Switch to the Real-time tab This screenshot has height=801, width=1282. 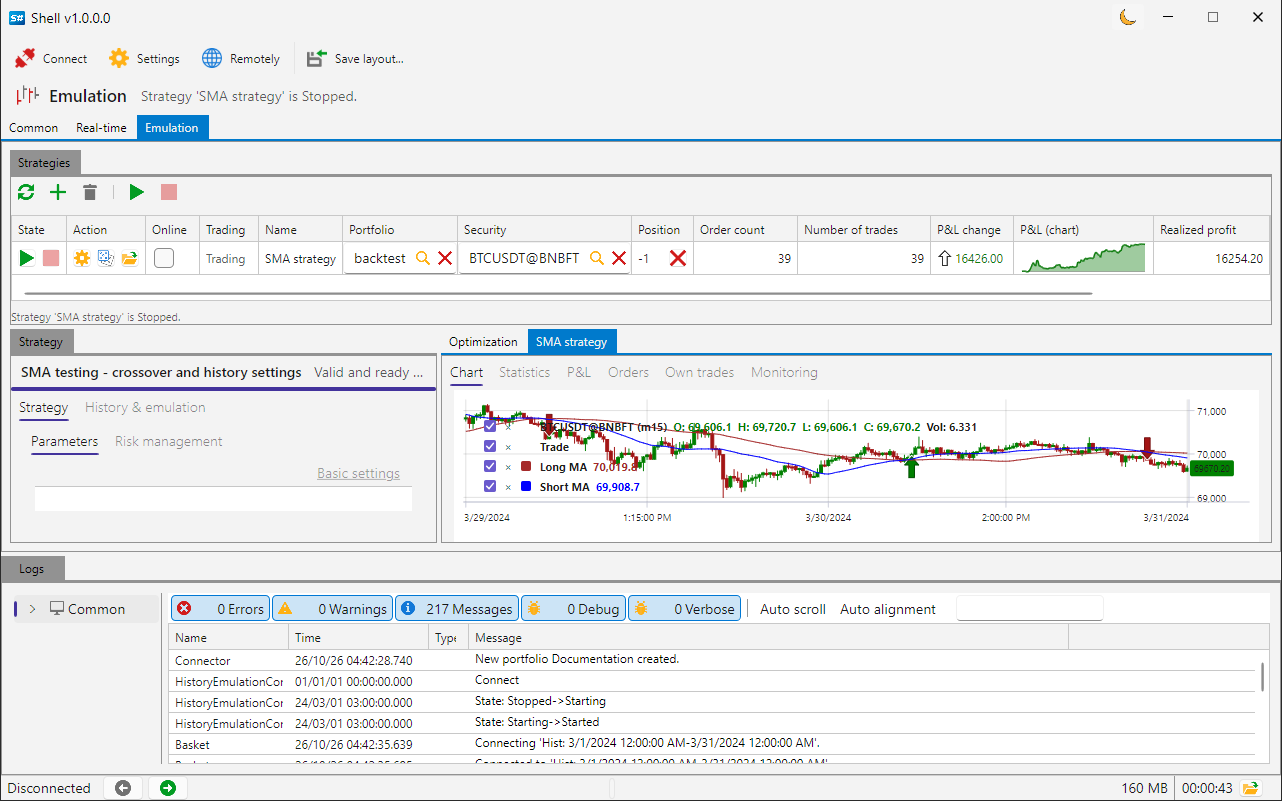[x=101, y=128]
